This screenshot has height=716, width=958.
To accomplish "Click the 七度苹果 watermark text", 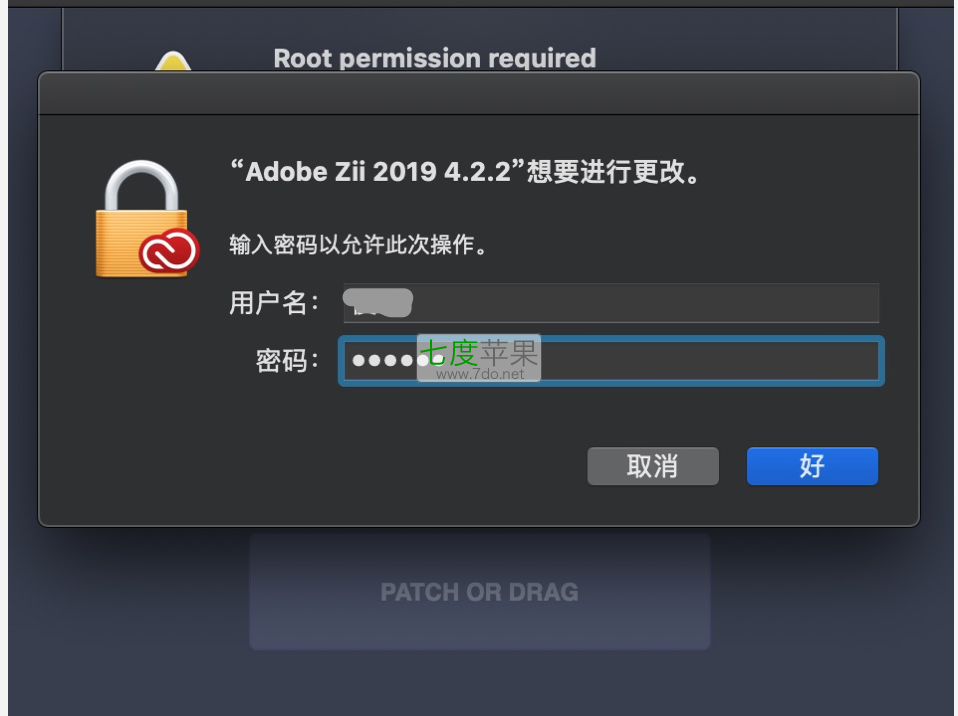I will [x=480, y=354].
